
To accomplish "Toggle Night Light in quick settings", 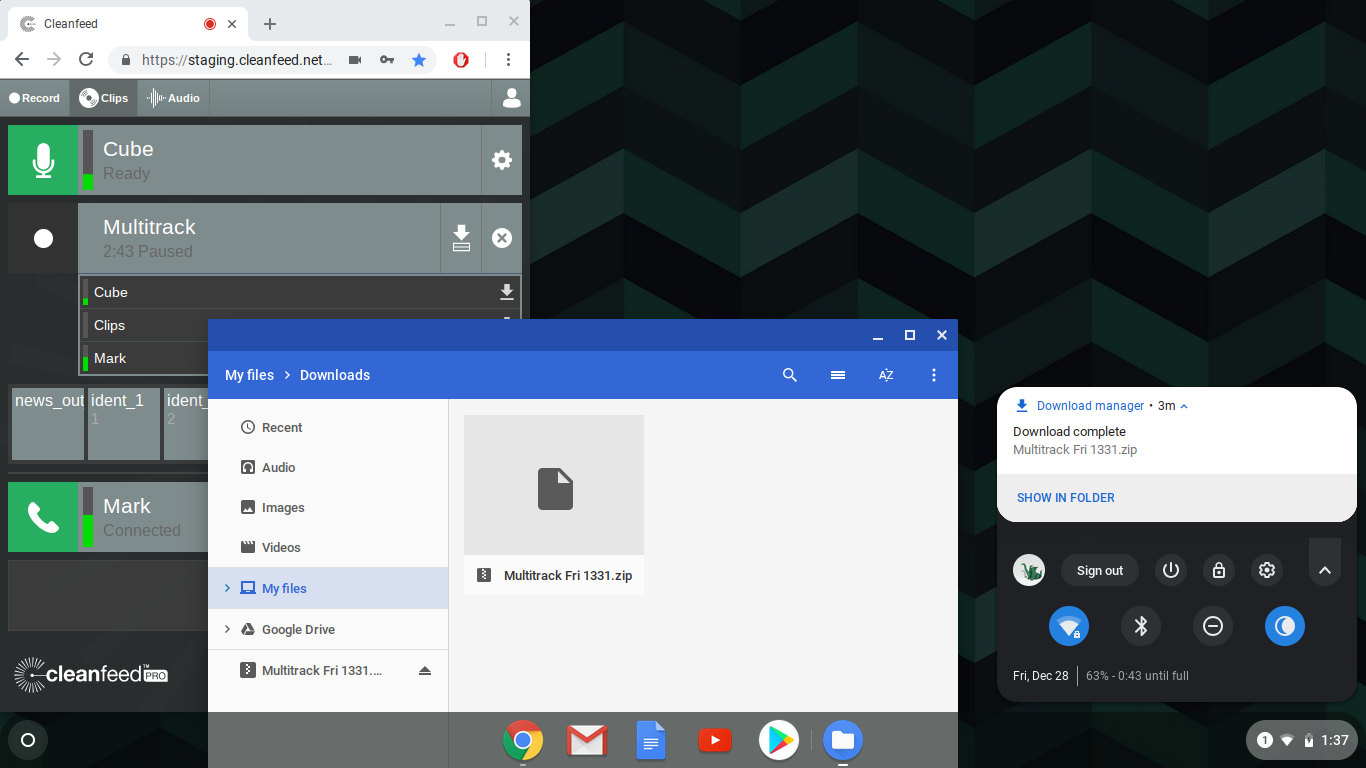I will [x=1285, y=626].
